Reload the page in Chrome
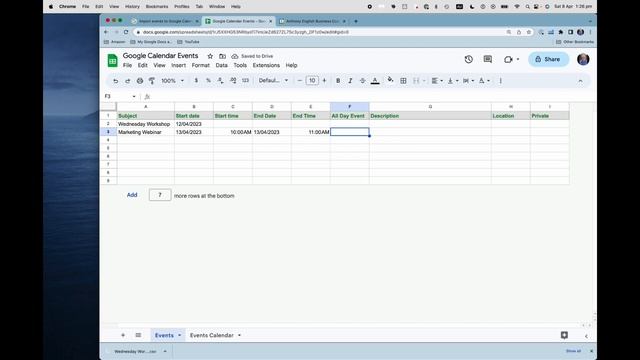Screen dimensions: 640x360 click(x=126, y=32)
